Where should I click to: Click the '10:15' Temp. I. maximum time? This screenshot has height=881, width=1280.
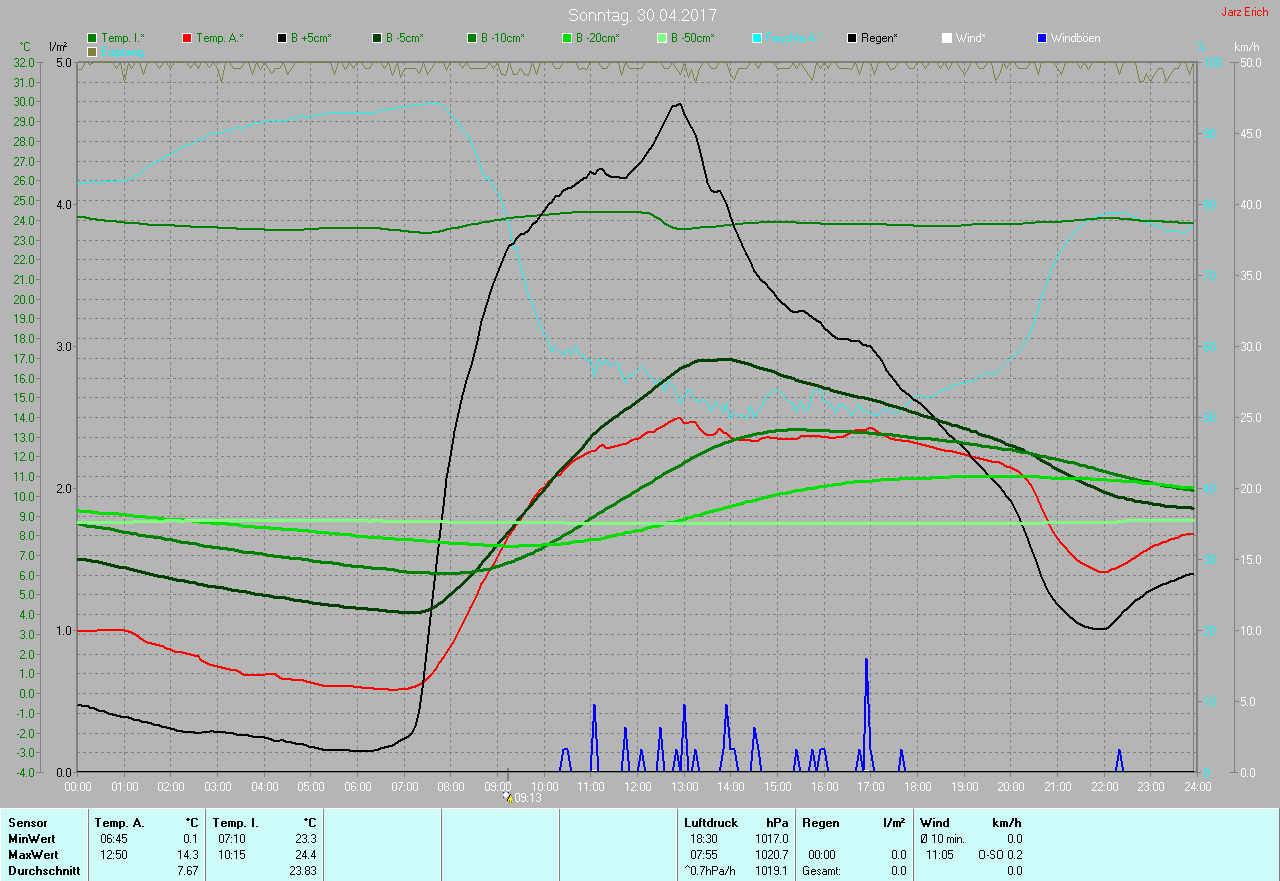pos(231,855)
